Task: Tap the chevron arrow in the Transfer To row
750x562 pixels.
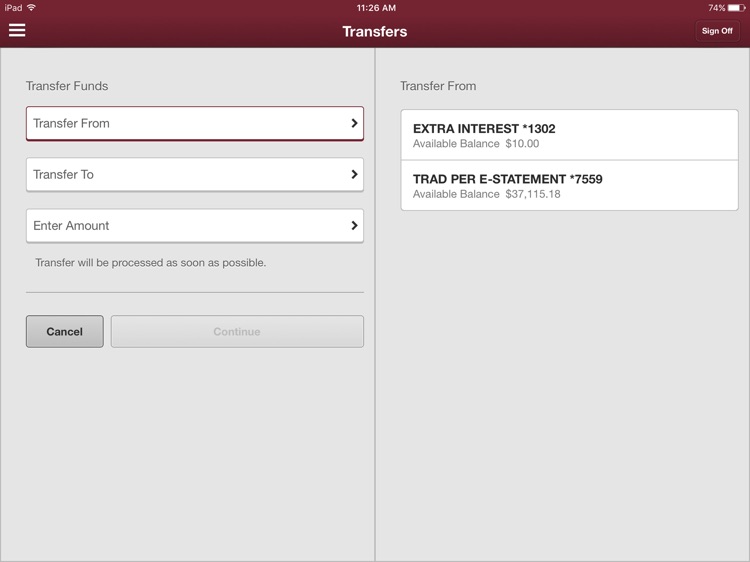Action: click(x=354, y=175)
